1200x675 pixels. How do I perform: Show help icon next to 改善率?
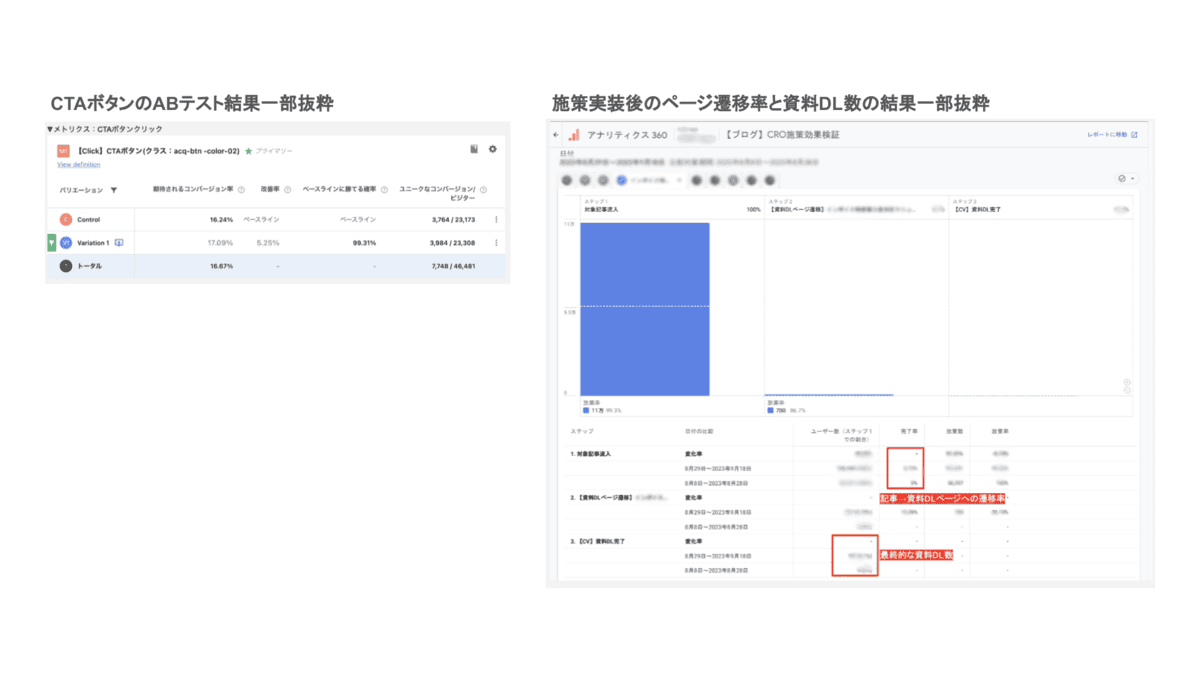pyautogui.click(x=287, y=189)
